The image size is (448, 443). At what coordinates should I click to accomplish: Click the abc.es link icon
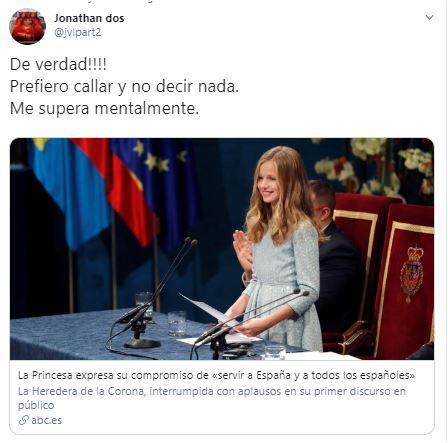pyautogui.click(x=24, y=420)
